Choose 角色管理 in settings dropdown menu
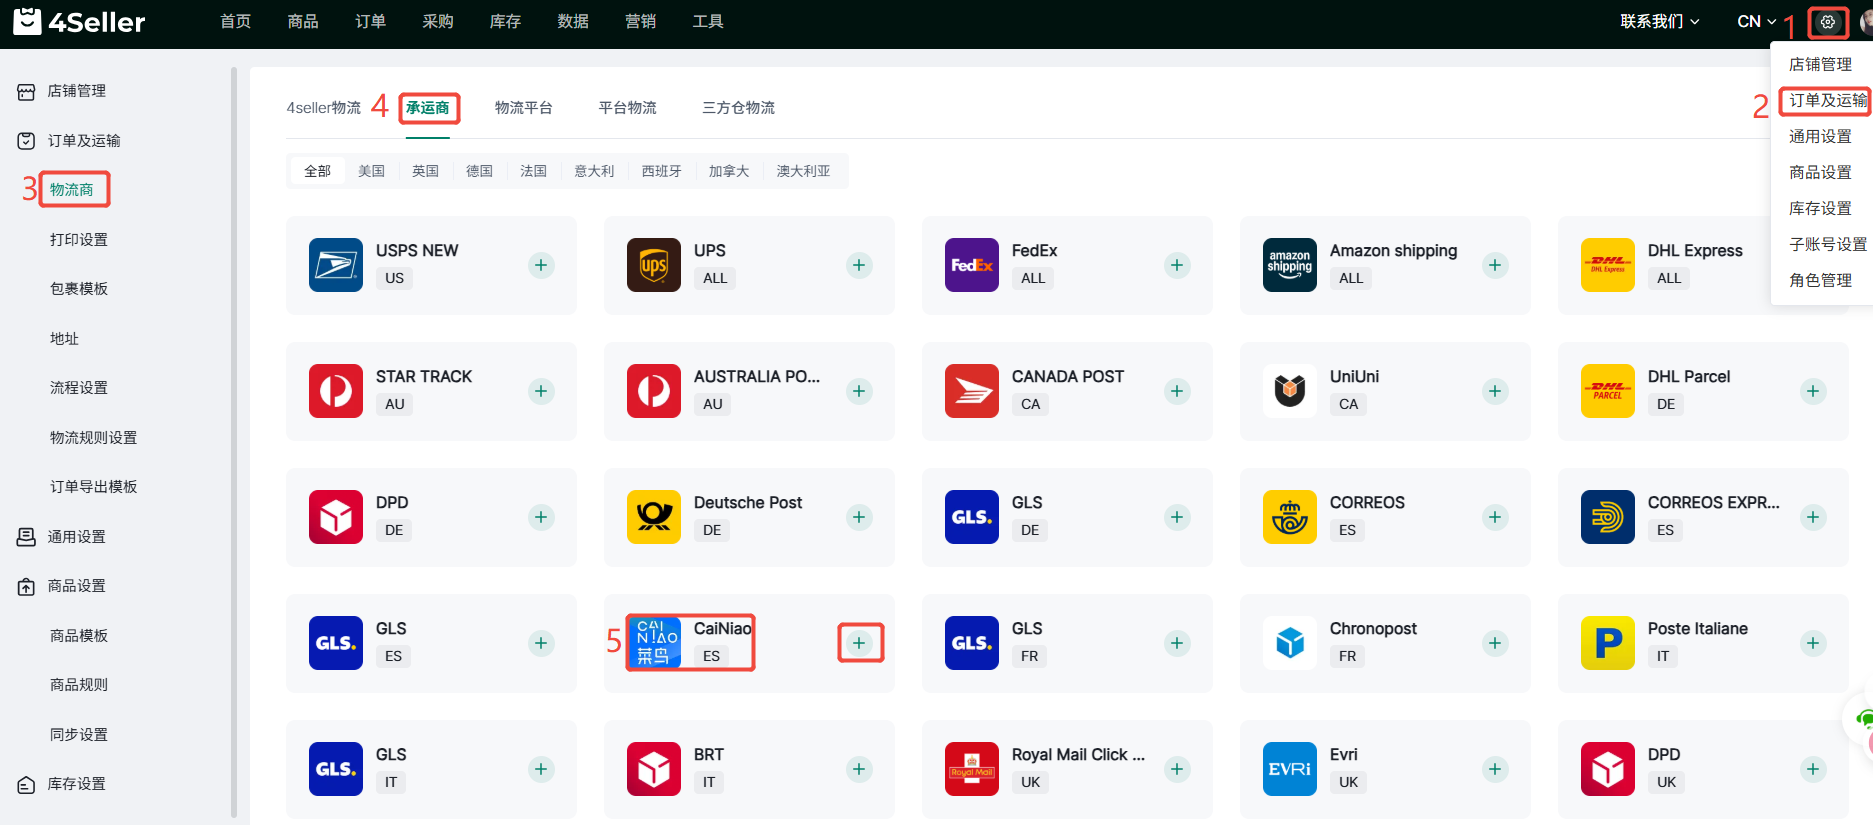 (1821, 280)
